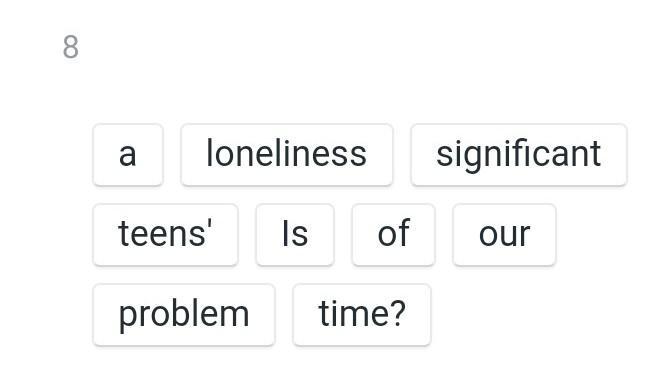Screen dimensions: 671x387
Task: Tap the "of" word tile
Action: pos(393,235)
